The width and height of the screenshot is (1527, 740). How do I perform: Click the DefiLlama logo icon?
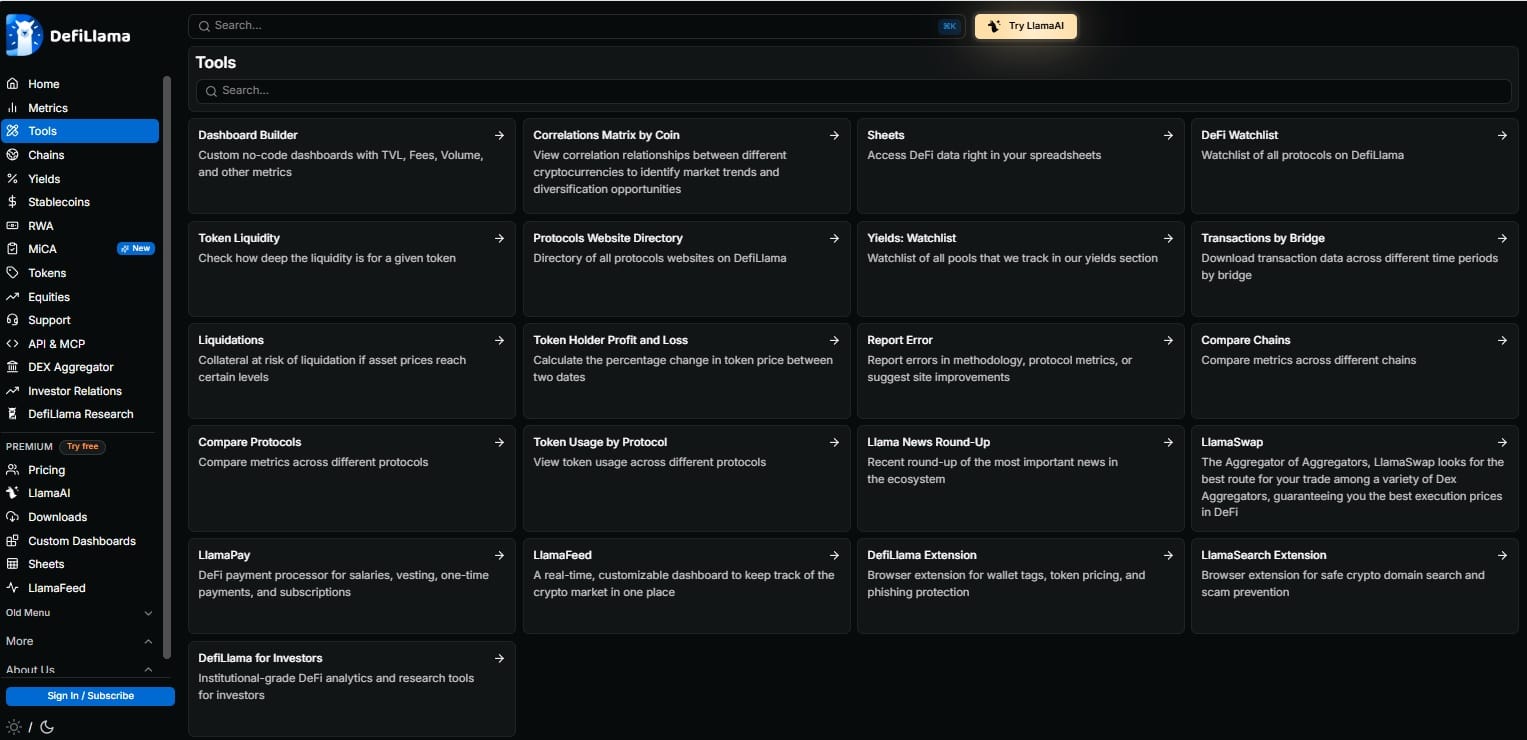tap(24, 35)
